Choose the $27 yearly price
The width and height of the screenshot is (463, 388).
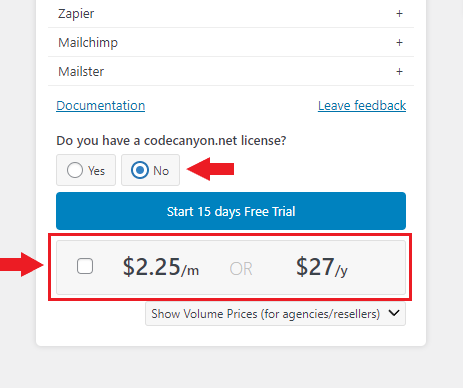click(x=322, y=267)
